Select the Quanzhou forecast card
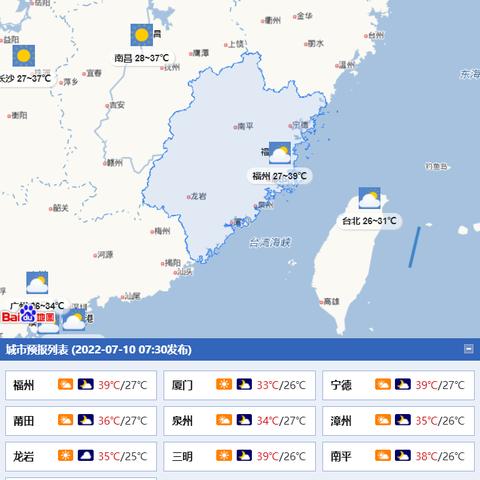This screenshot has height=480, width=480. tap(239, 421)
